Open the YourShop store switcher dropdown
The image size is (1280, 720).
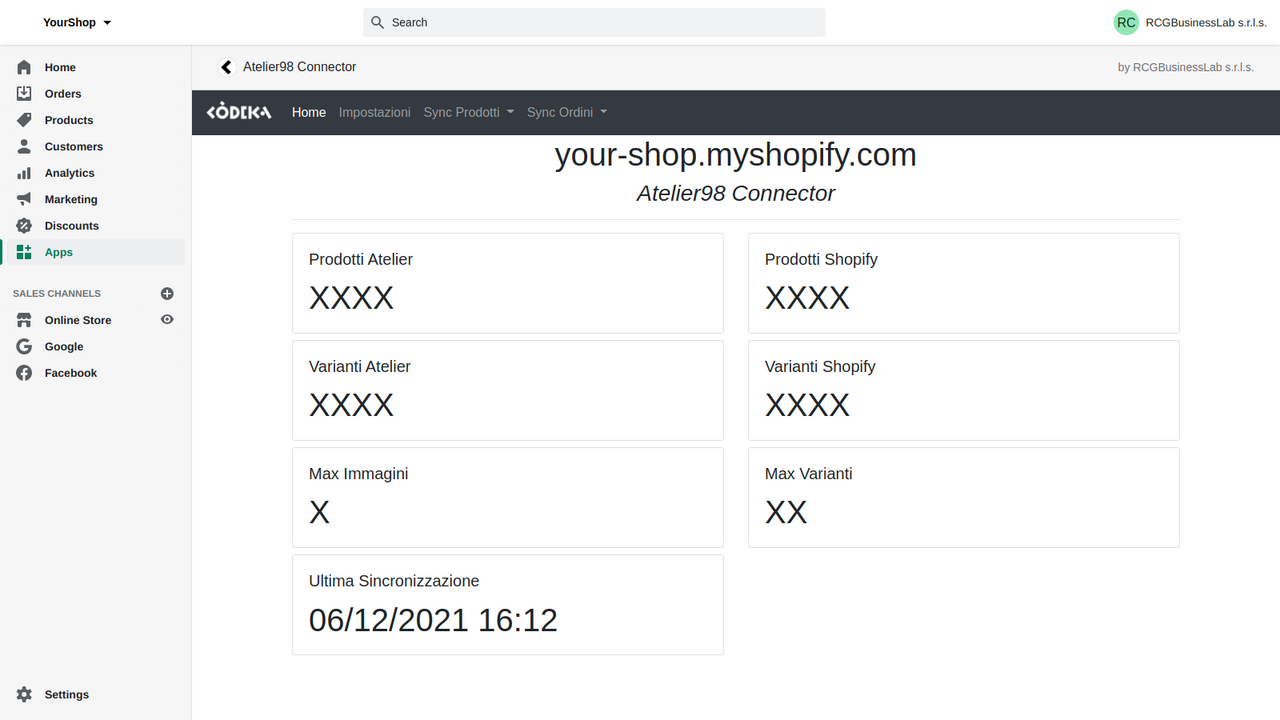coord(77,22)
